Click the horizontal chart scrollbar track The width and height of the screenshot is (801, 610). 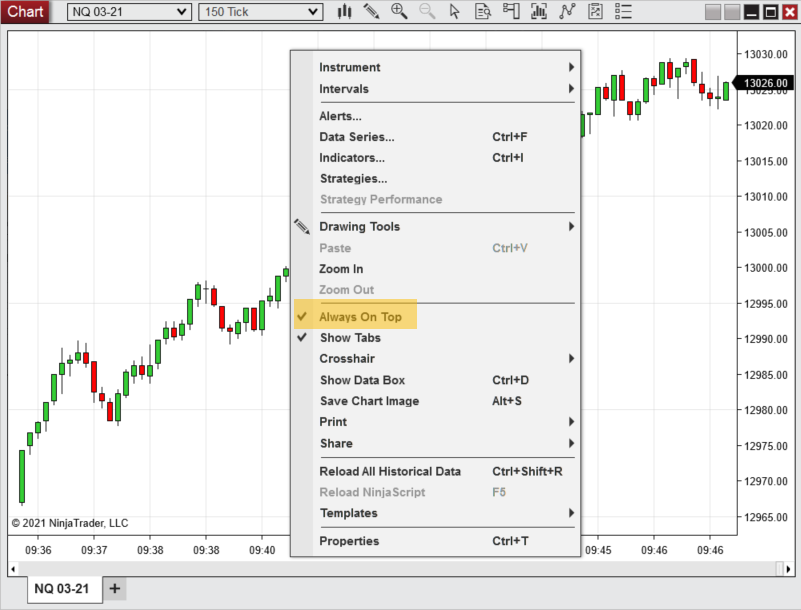click(396, 569)
